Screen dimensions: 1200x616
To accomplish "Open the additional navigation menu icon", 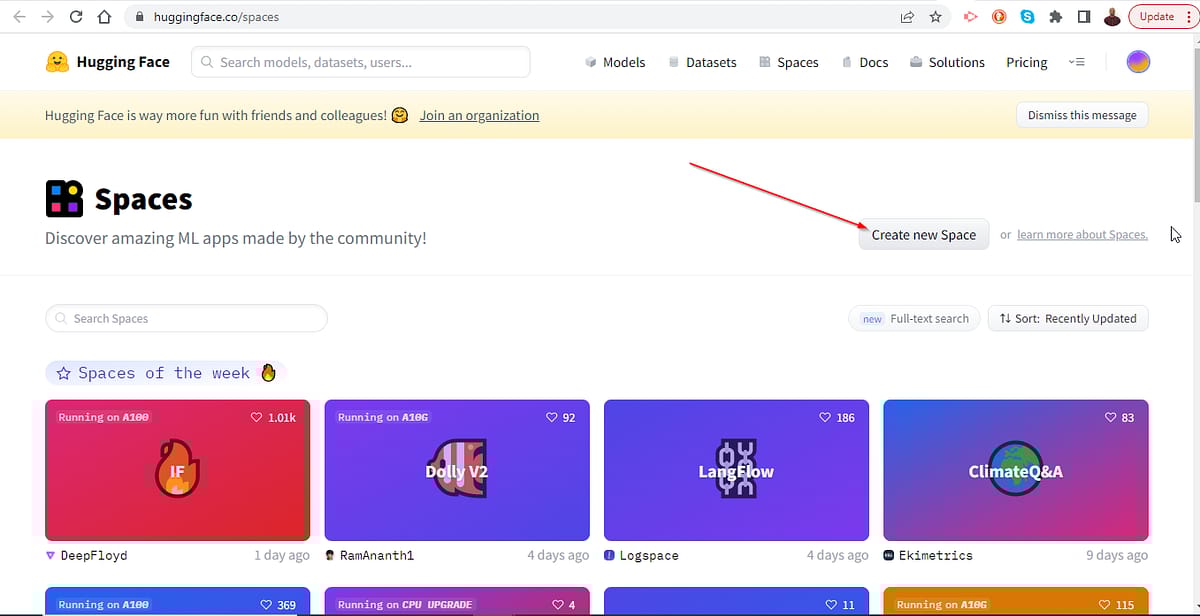I will click(1076, 62).
